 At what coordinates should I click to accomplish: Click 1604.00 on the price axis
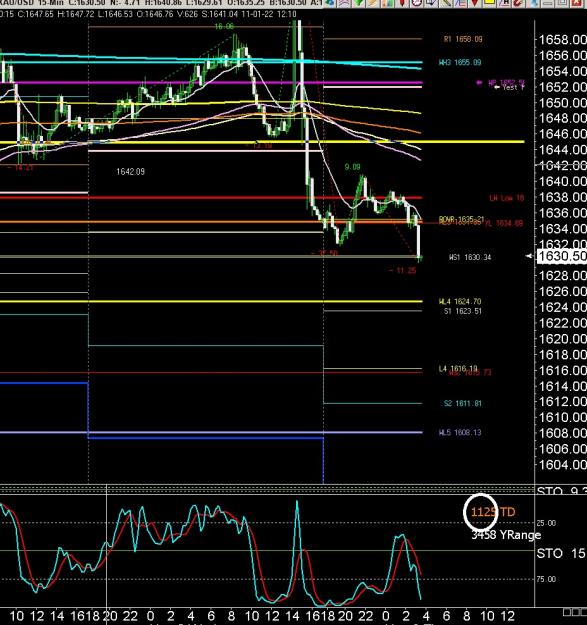[562, 464]
